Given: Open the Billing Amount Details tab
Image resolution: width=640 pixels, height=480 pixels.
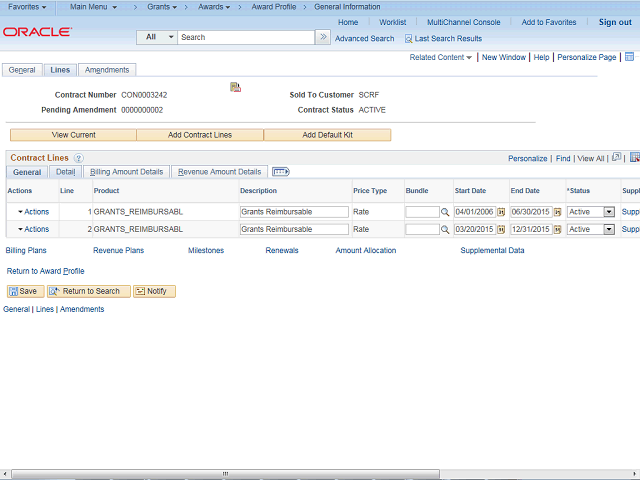Looking at the screenshot, I should (x=127, y=172).
